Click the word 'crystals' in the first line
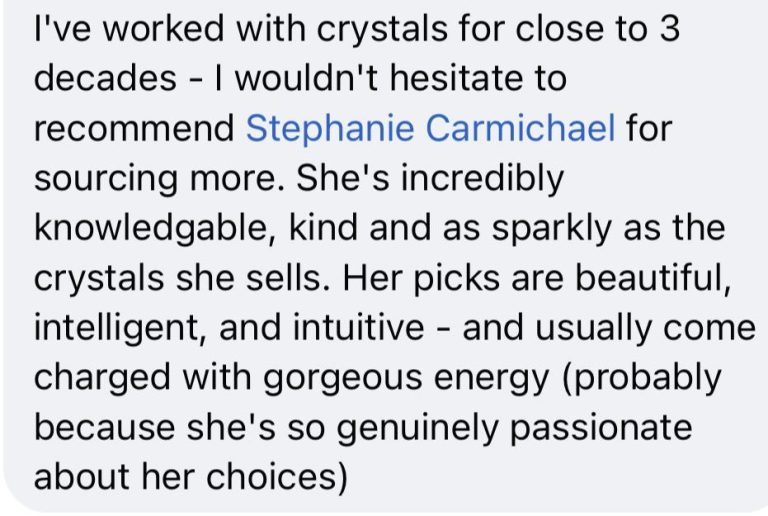768x516 pixels. (x=382, y=29)
